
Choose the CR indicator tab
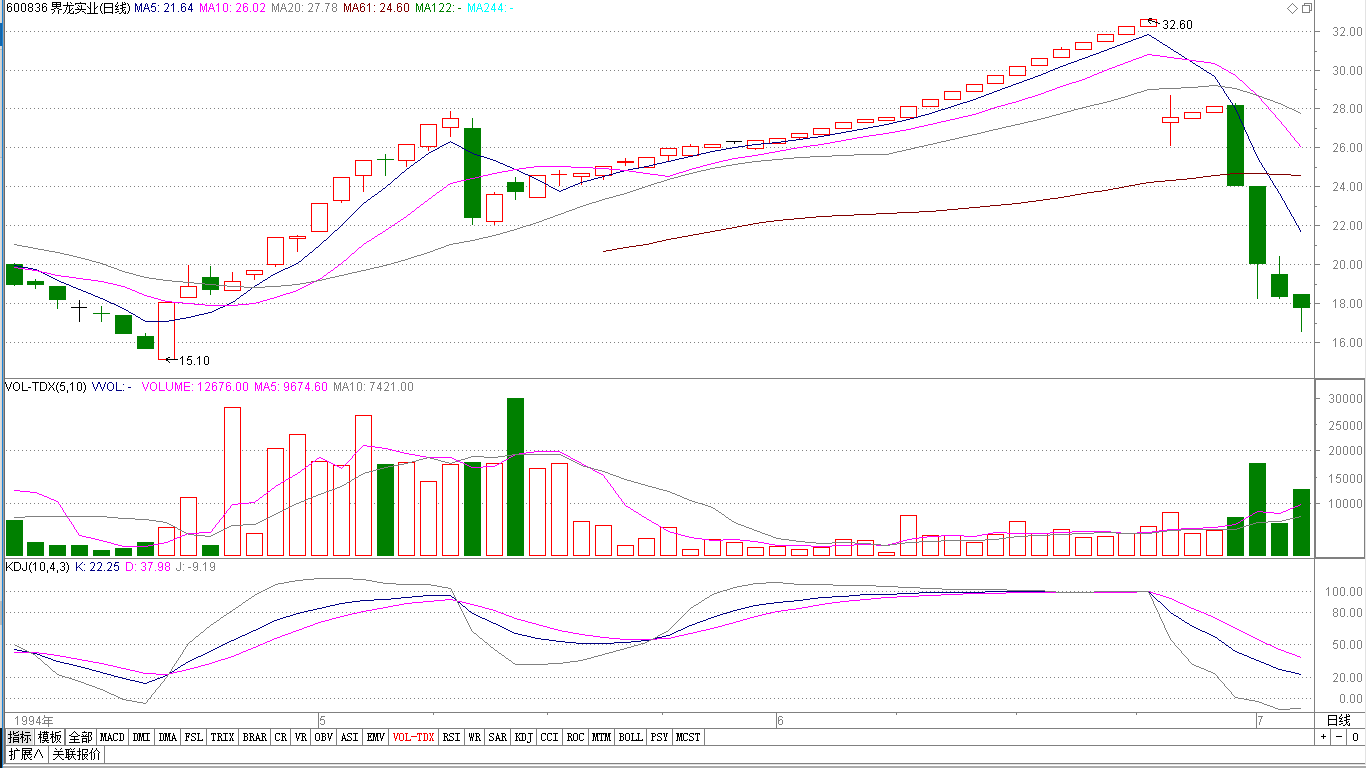[x=281, y=737]
